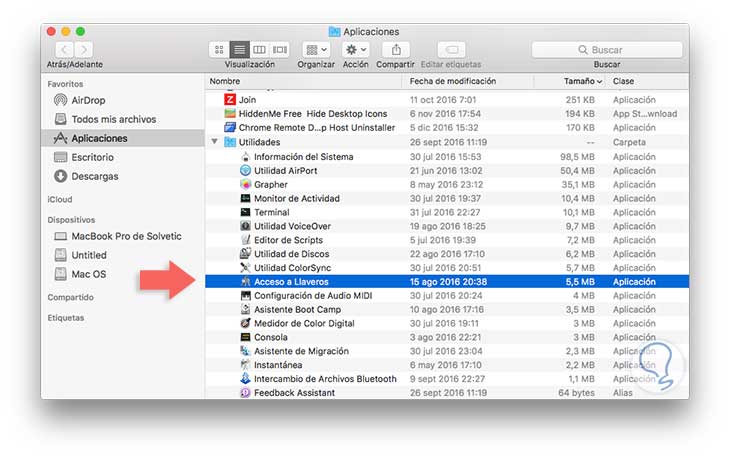Click the Editar etiquetas button
The height and width of the screenshot is (458, 730).
[451, 49]
